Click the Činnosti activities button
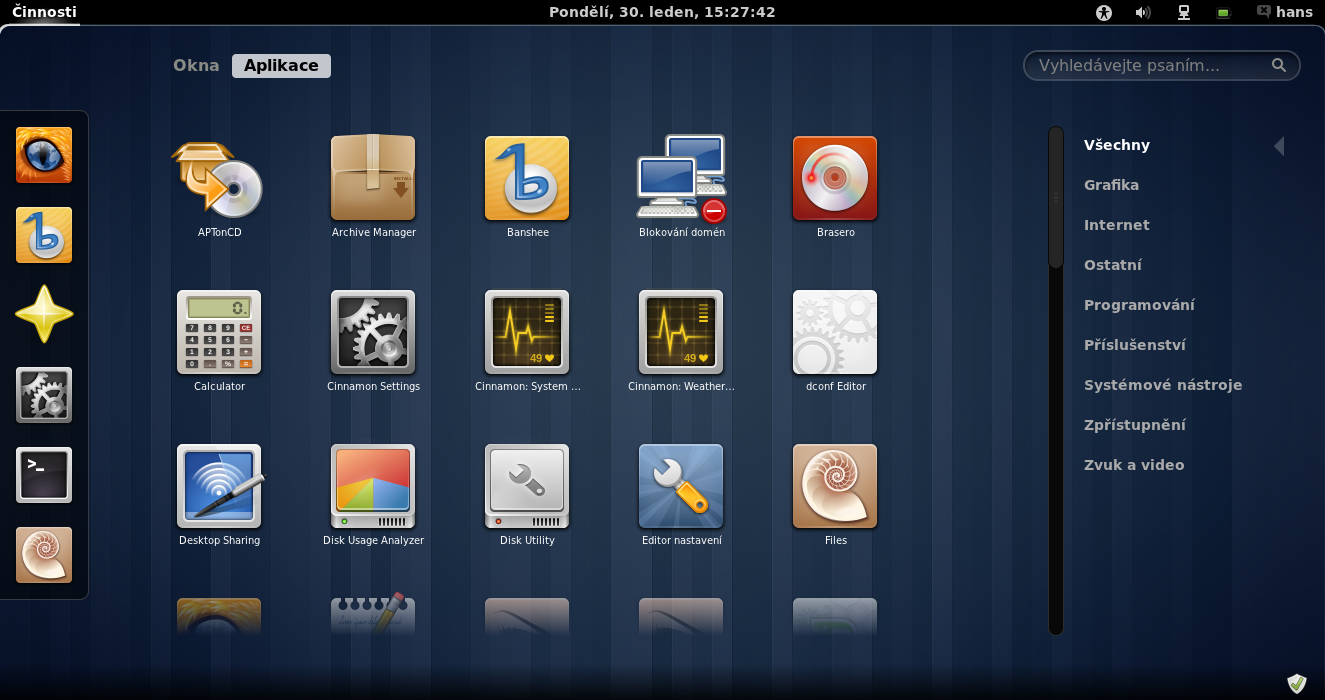 tap(44, 12)
